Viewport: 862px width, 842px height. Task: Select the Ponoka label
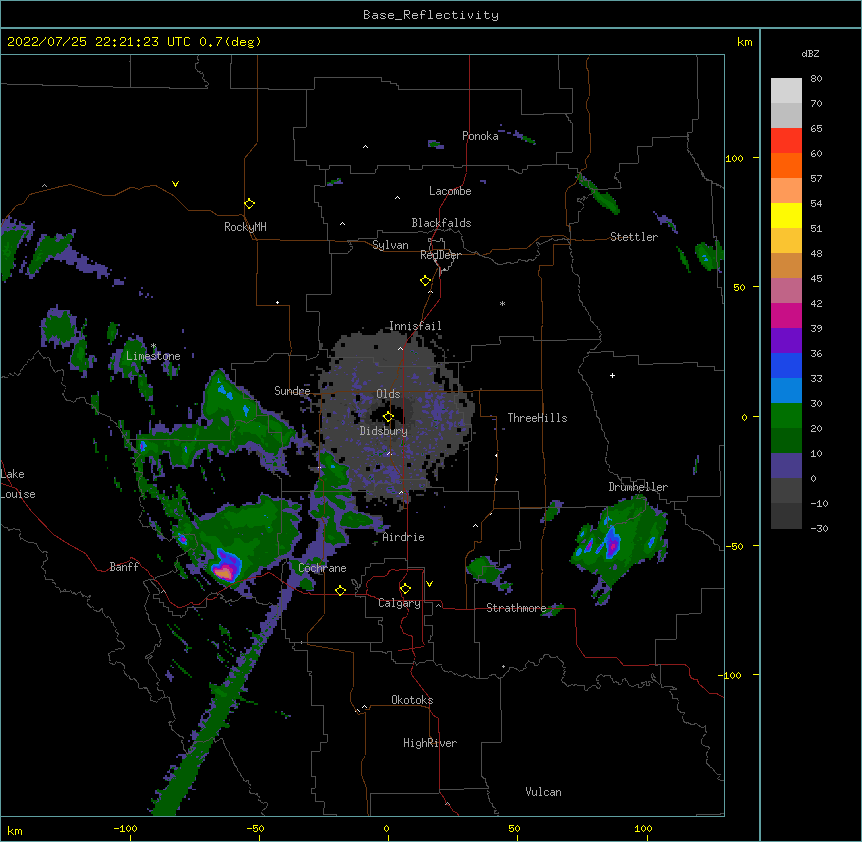tap(480, 136)
